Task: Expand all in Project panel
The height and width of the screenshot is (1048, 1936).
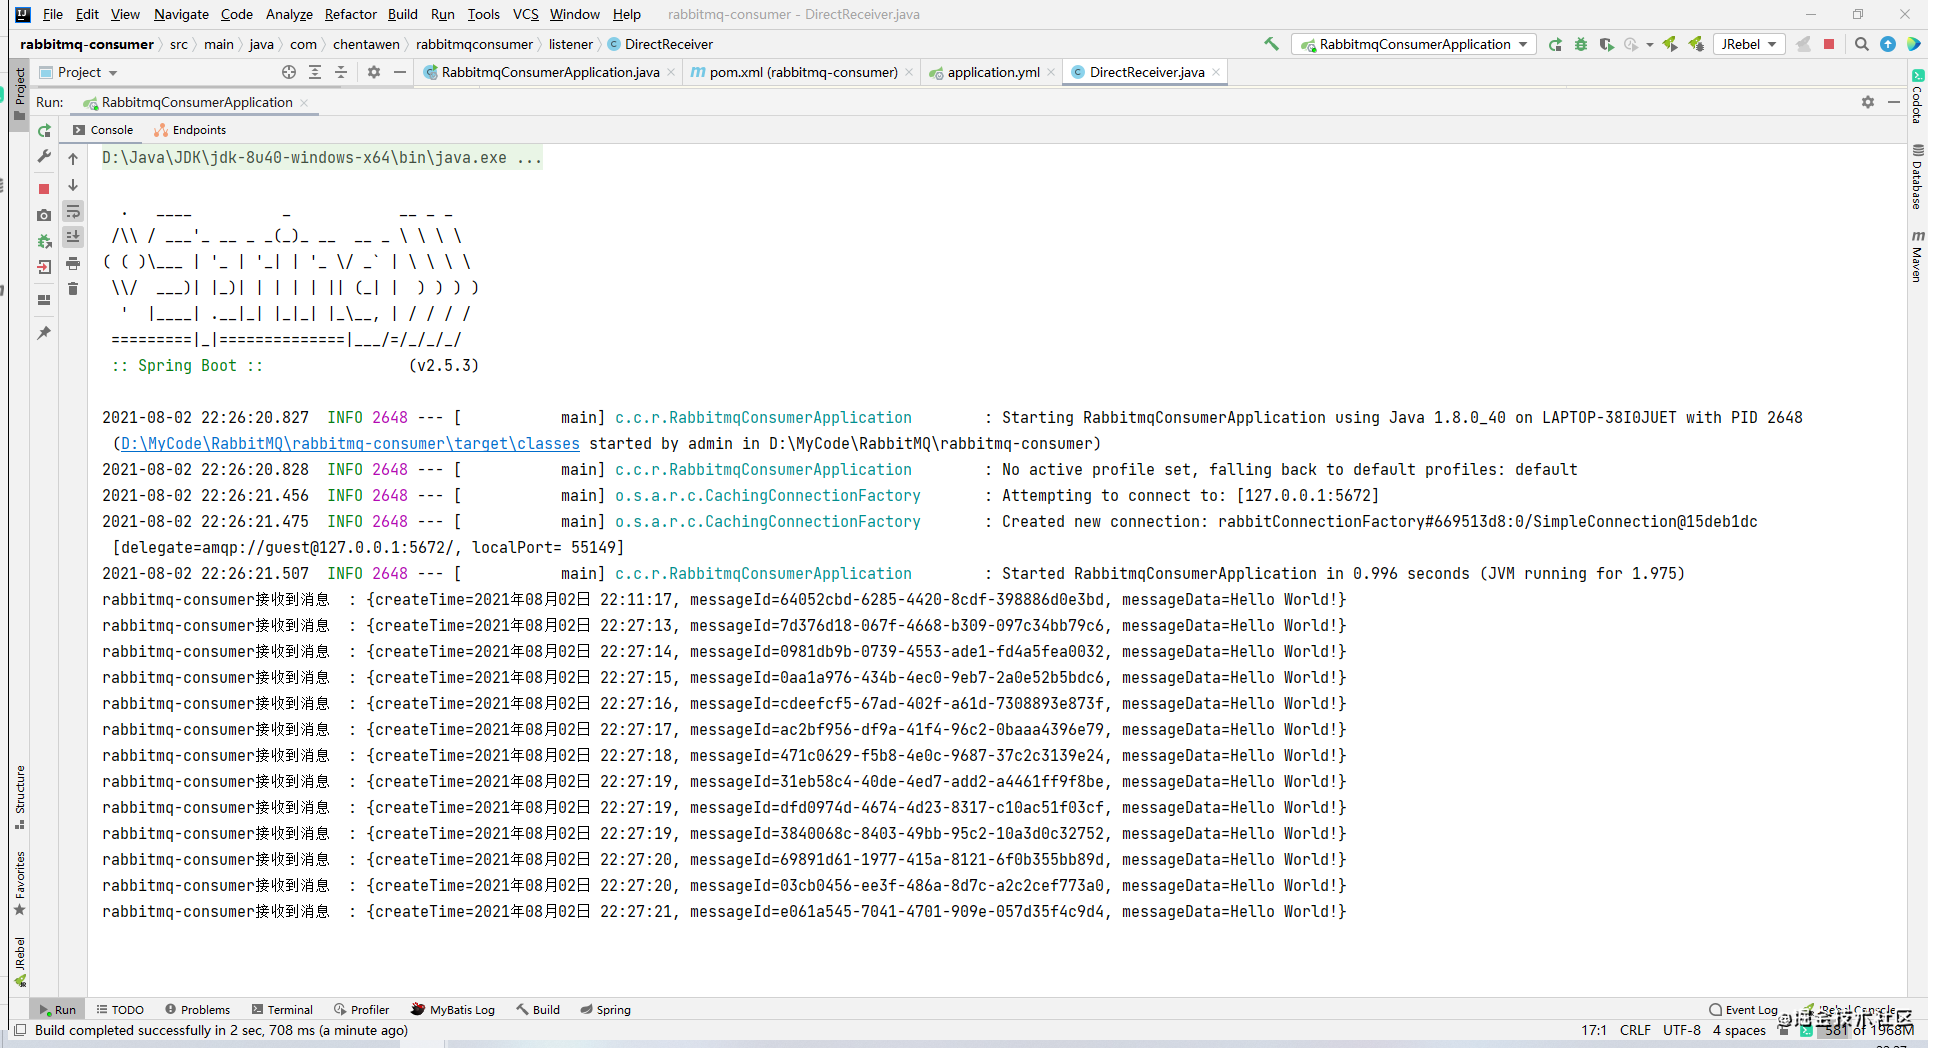Action: [x=315, y=72]
